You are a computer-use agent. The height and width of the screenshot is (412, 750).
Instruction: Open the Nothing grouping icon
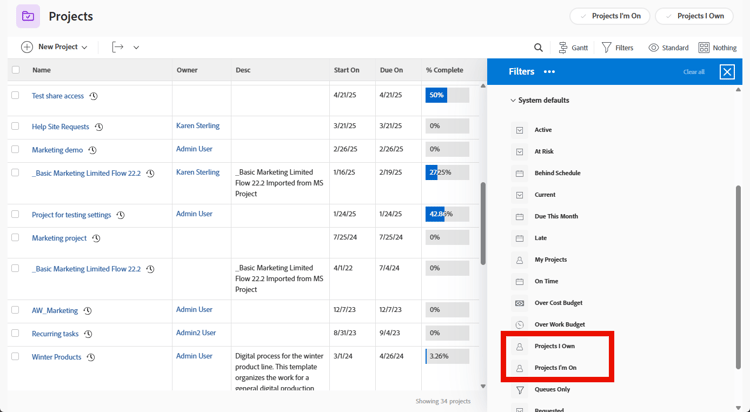(x=704, y=47)
